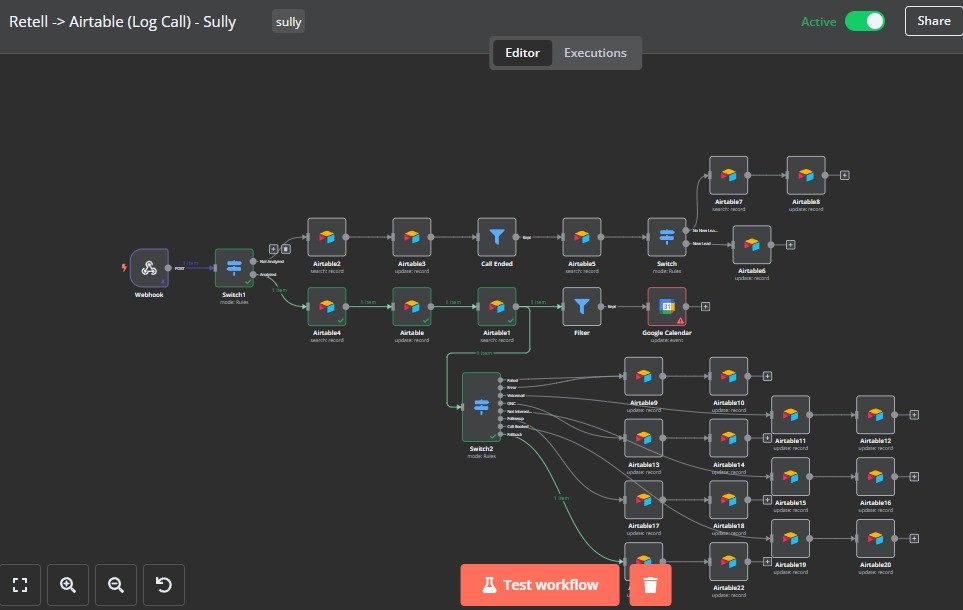Select the Call Ended filter node
Viewport: 963px width, 610px height.
pos(497,237)
